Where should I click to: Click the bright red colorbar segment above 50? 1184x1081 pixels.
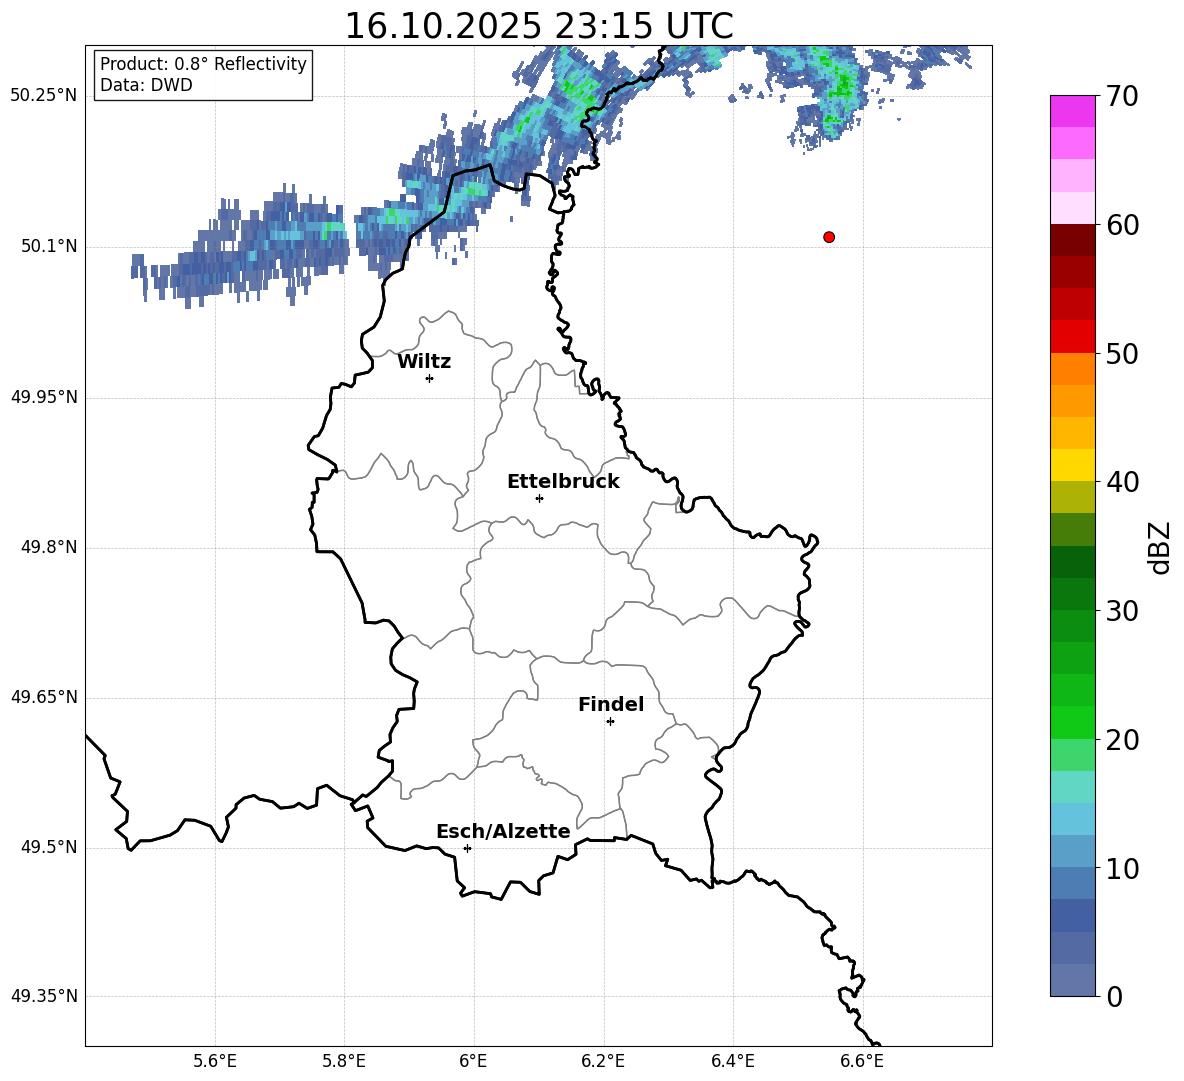coord(1073,337)
